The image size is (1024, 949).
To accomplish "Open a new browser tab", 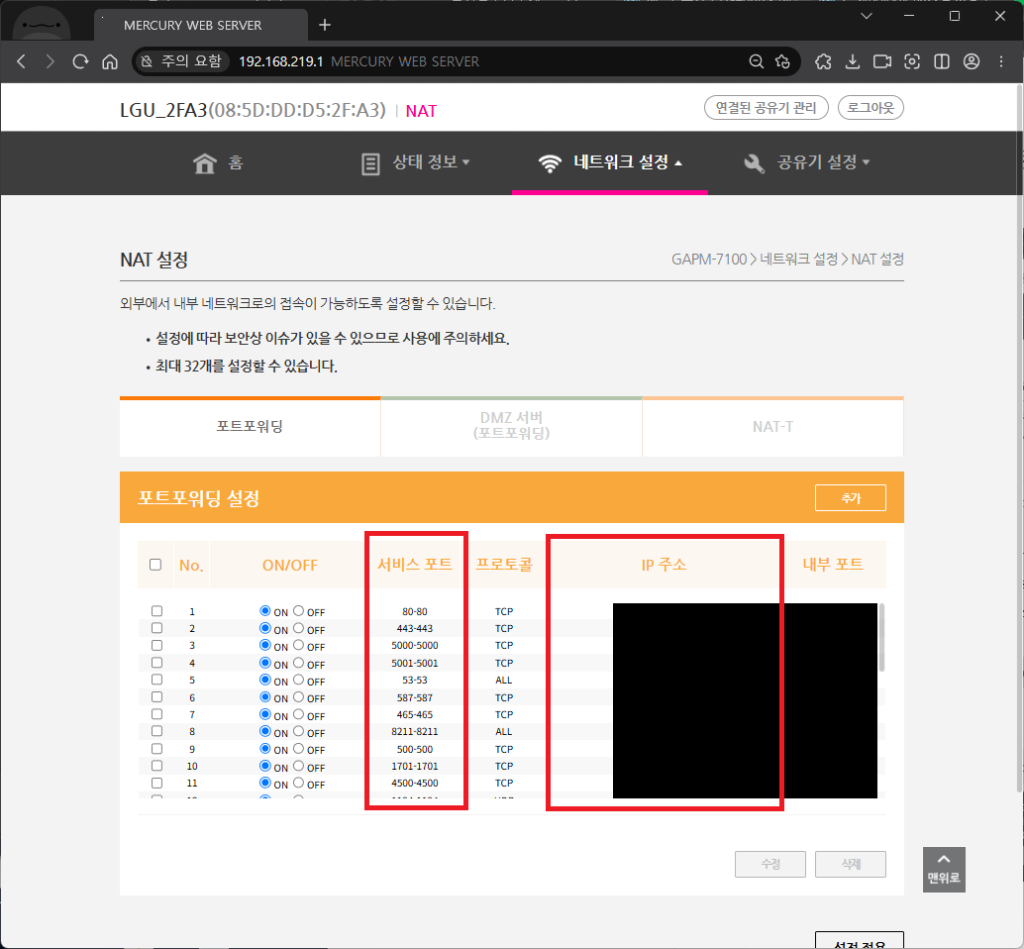I will (325, 25).
